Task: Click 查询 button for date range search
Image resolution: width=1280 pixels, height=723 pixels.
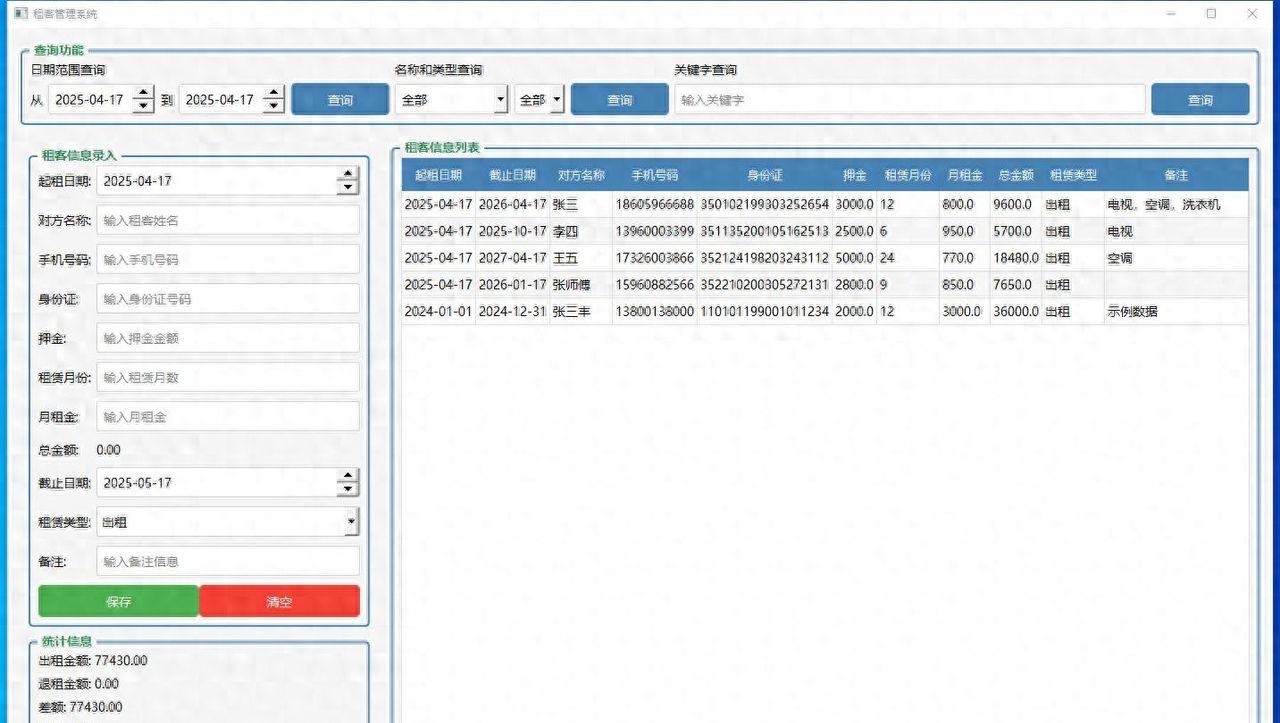Action: pyautogui.click(x=340, y=100)
